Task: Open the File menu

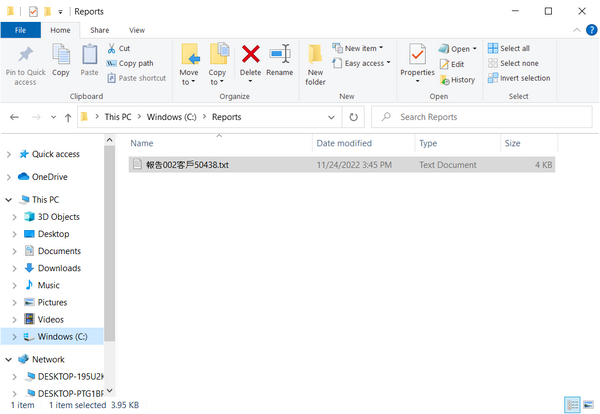Action: pos(21,30)
